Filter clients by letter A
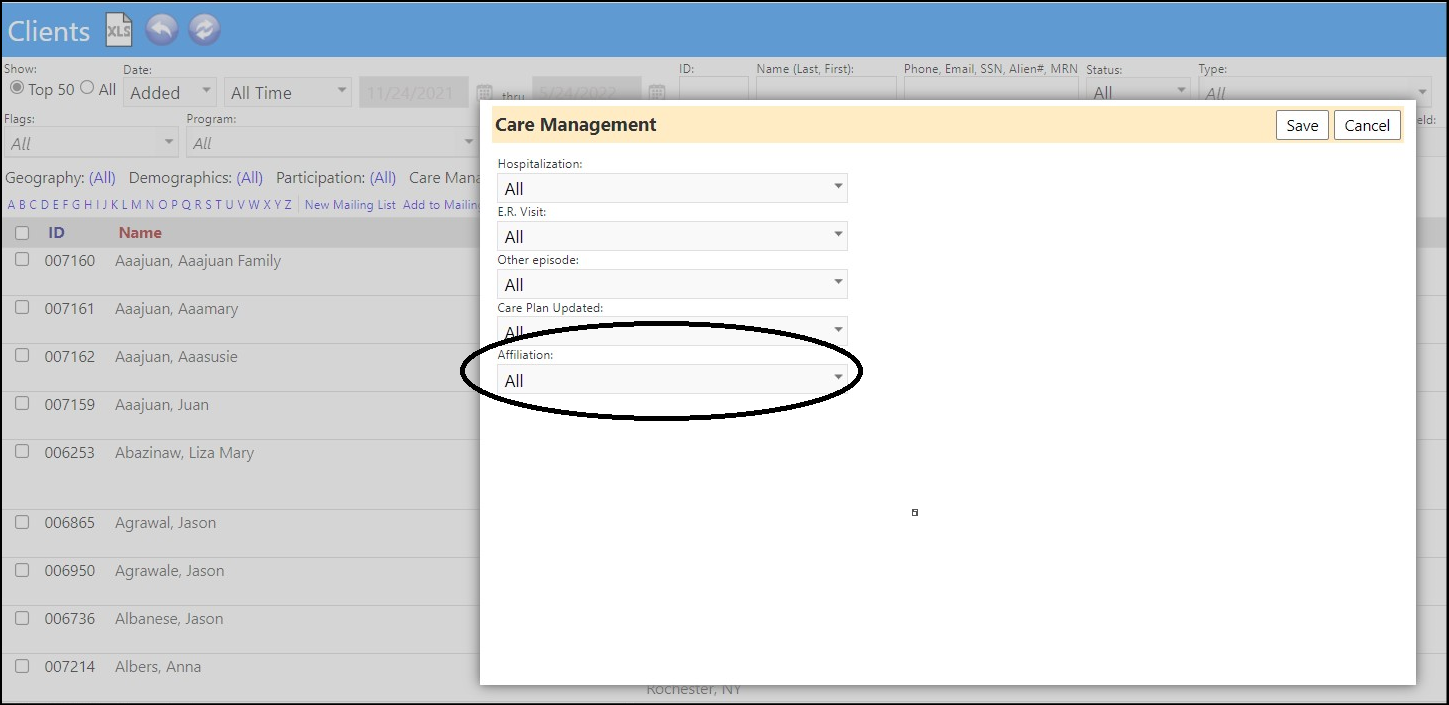The width and height of the screenshot is (1449, 705). click(x=12, y=205)
